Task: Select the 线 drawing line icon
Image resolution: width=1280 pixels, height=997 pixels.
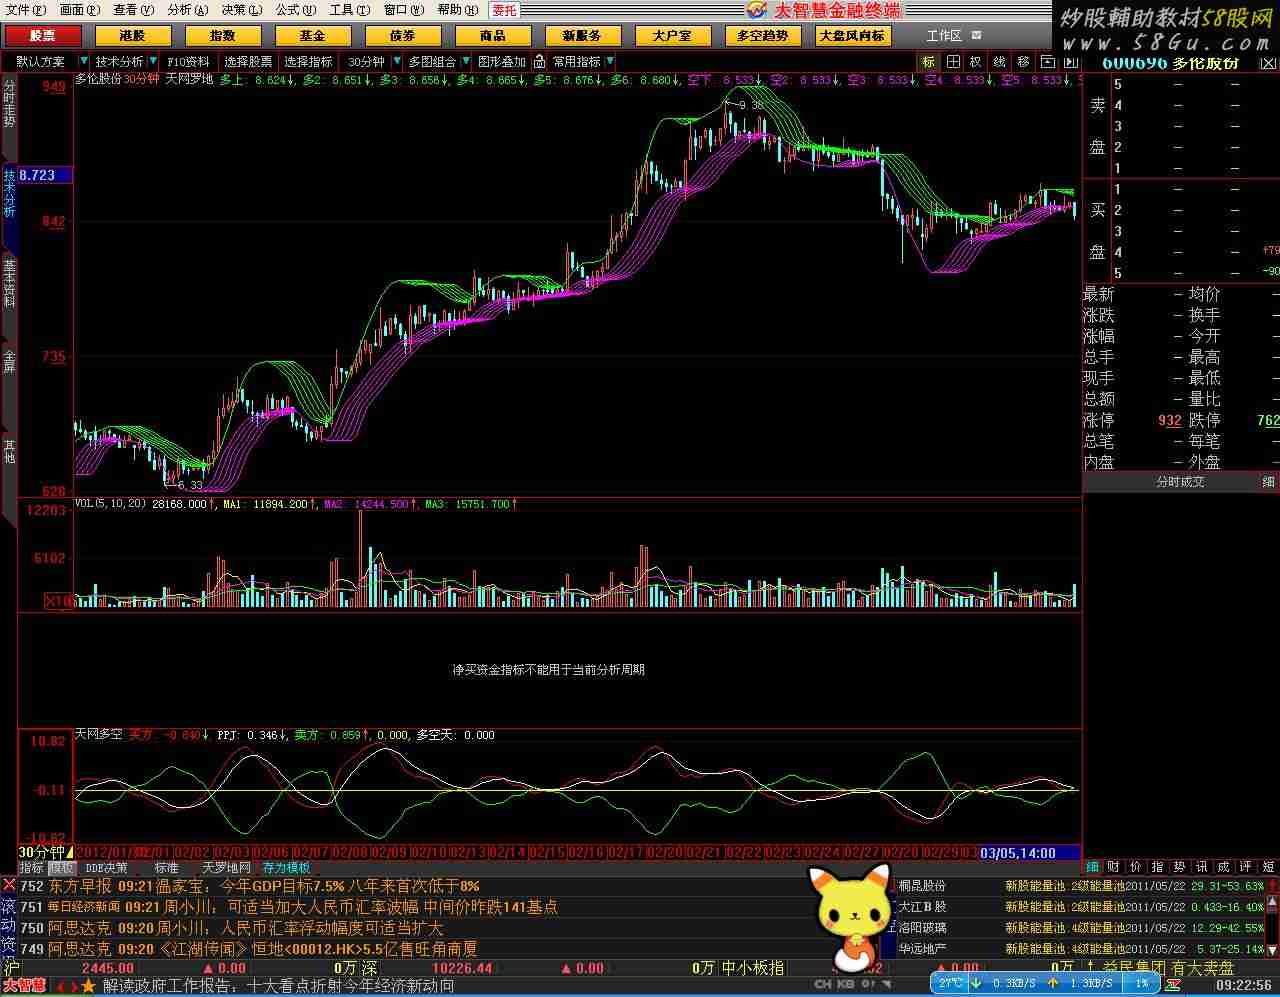Action: pyautogui.click(x=999, y=62)
